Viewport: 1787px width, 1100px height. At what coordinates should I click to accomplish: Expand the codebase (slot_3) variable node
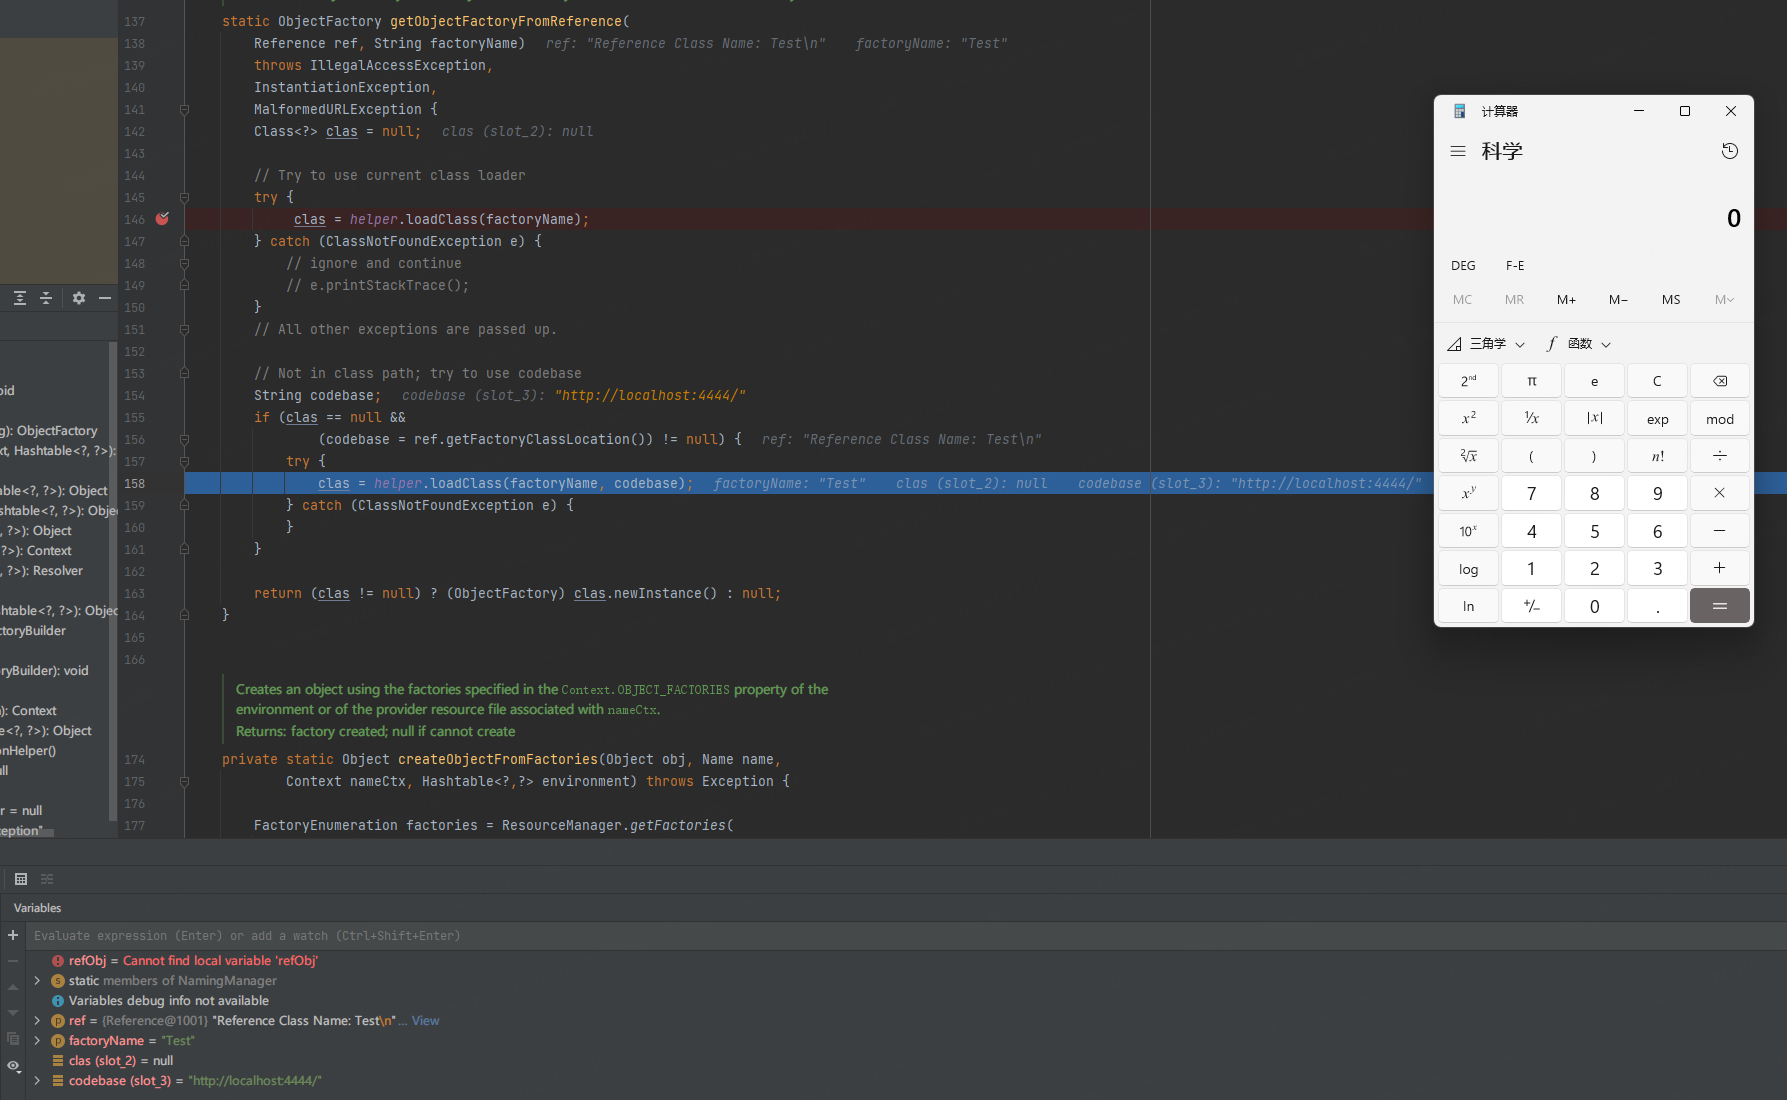[37, 1081]
